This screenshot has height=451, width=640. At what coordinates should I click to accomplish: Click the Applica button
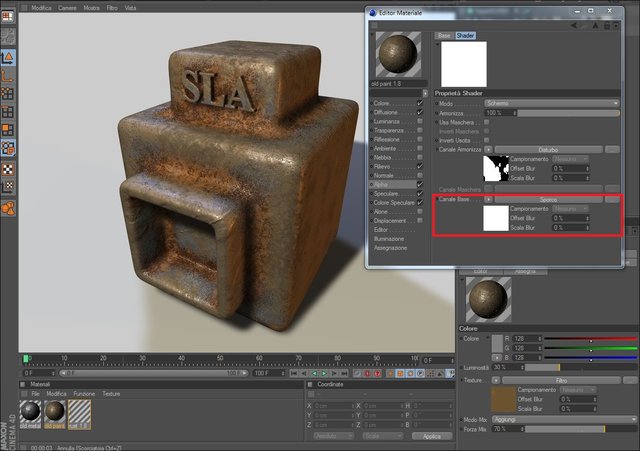(x=432, y=436)
